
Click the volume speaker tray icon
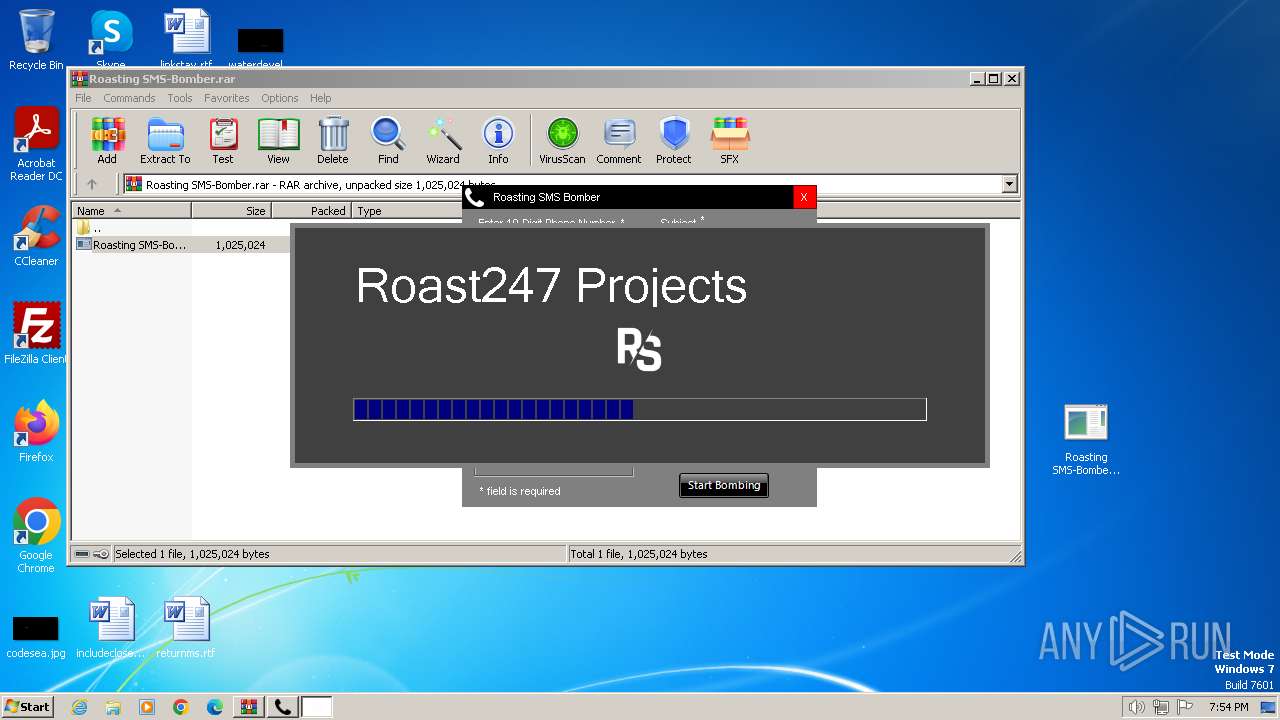[1136, 707]
